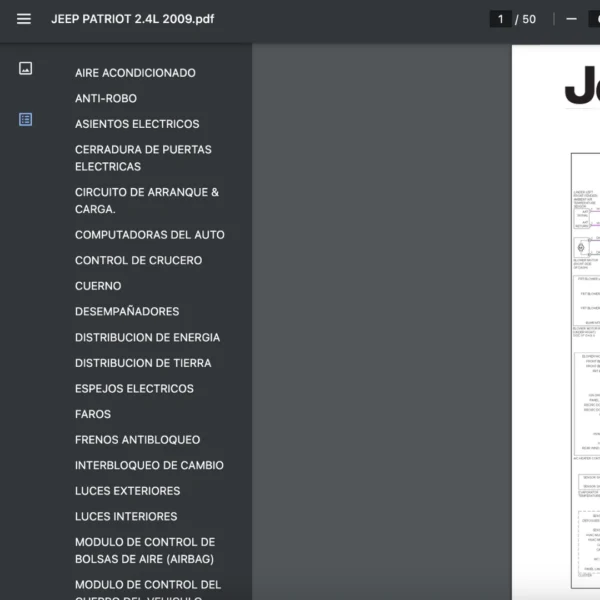The image size is (600, 600).
Task: Click the wiring diagram on the page
Action: coord(585,370)
